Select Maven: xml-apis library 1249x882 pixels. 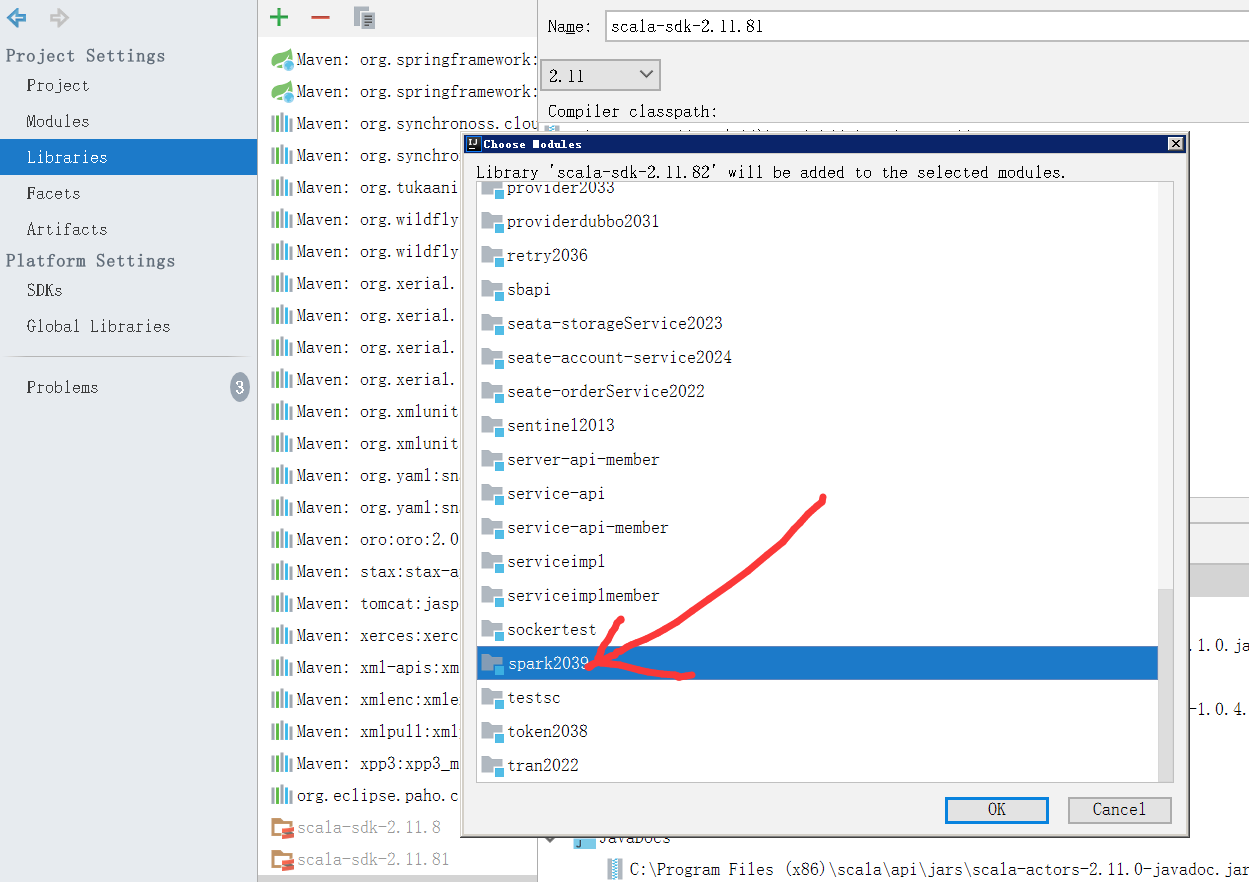[365, 668]
